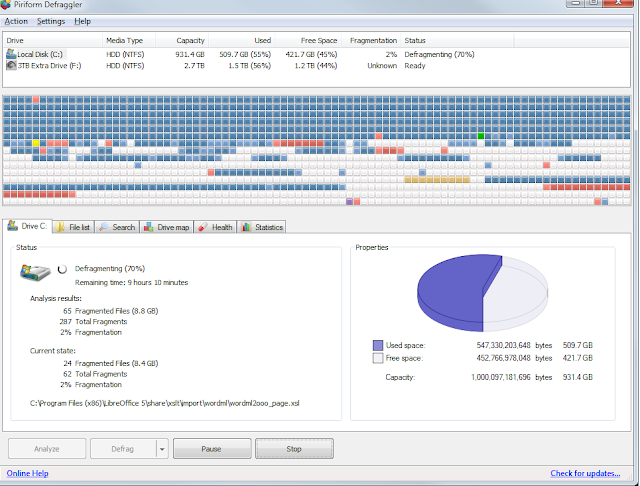Click the purple block in the drive map
This screenshot has height=486, width=640.
[x=349, y=201]
